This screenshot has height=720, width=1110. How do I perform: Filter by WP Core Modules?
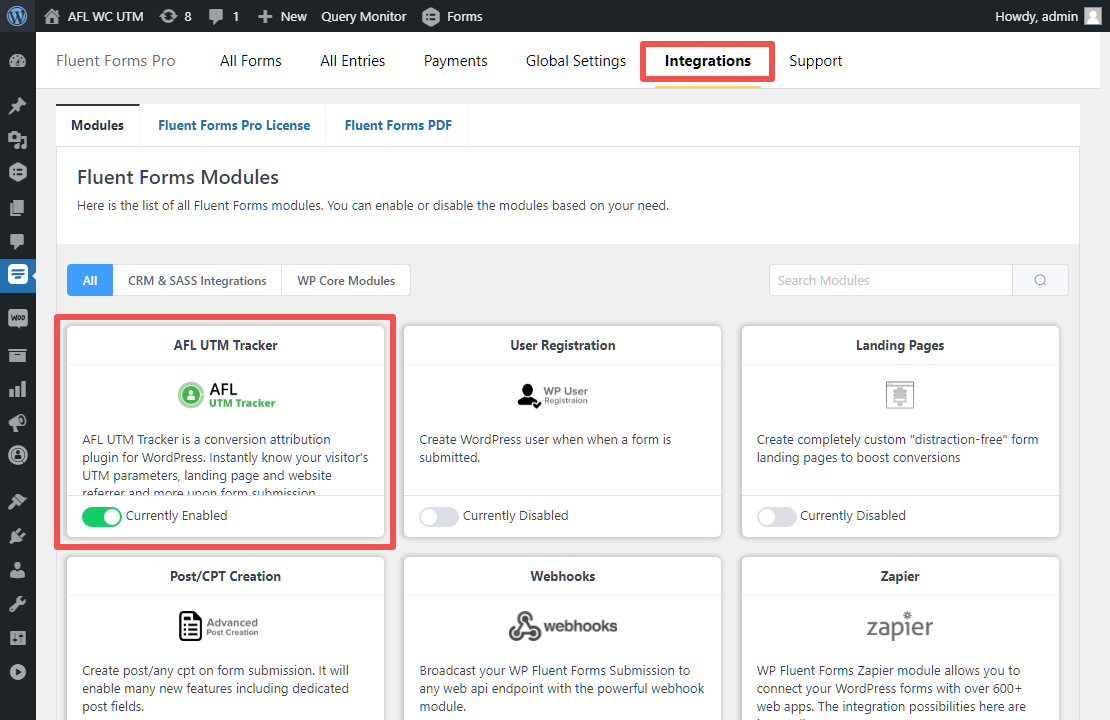coord(346,280)
